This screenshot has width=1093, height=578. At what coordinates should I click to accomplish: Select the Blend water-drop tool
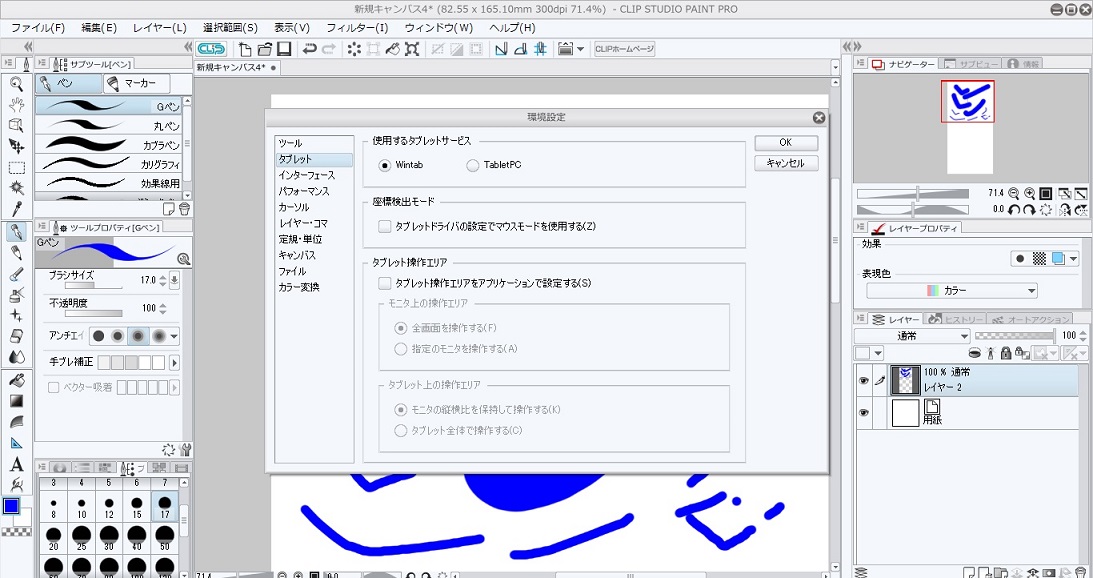click(17, 357)
